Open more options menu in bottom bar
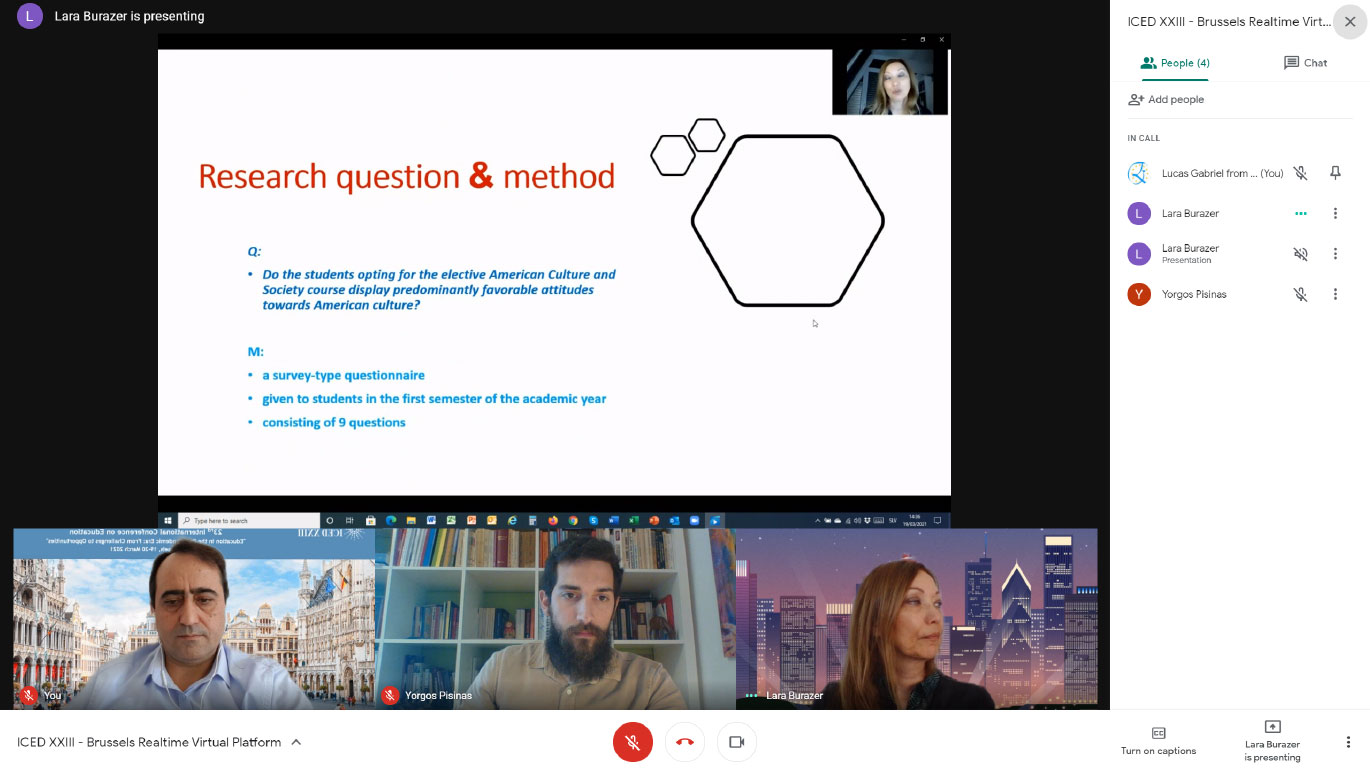 pyautogui.click(x=1348, y=742)
